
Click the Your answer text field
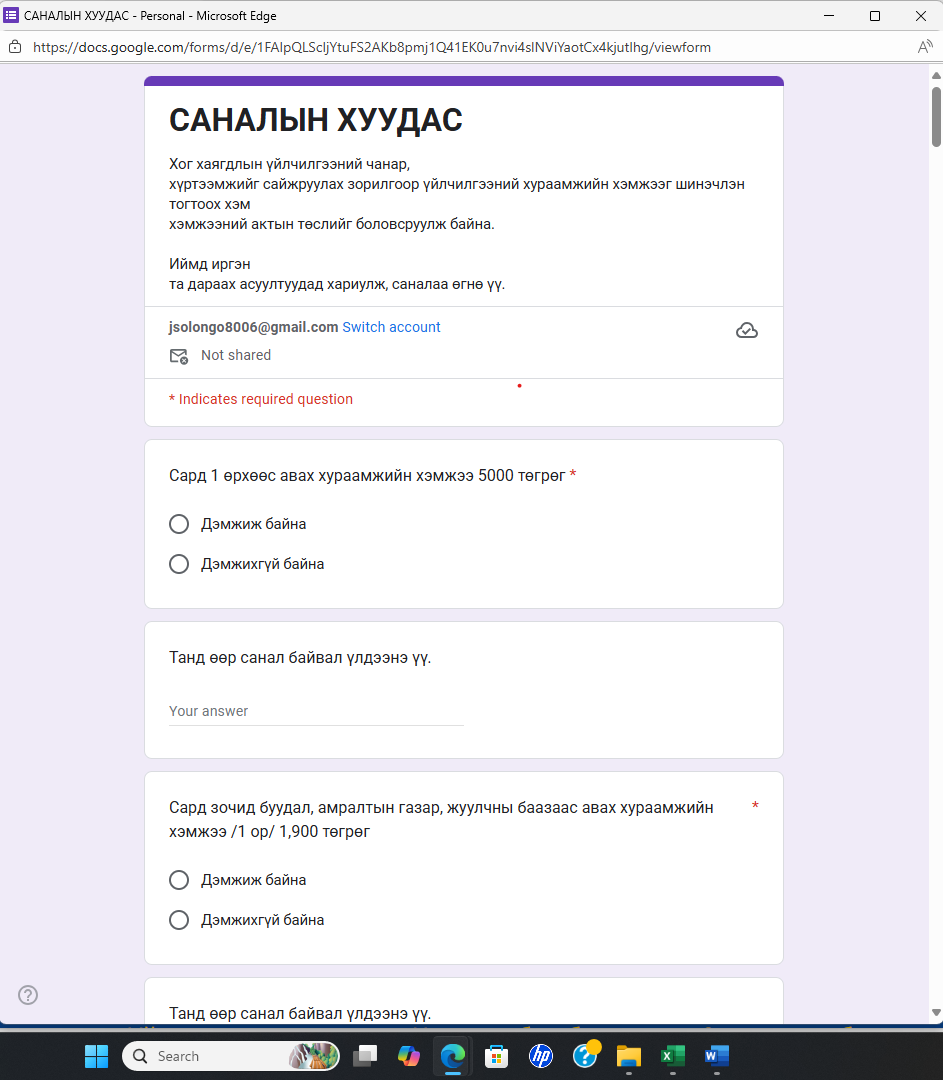point(300,711)
